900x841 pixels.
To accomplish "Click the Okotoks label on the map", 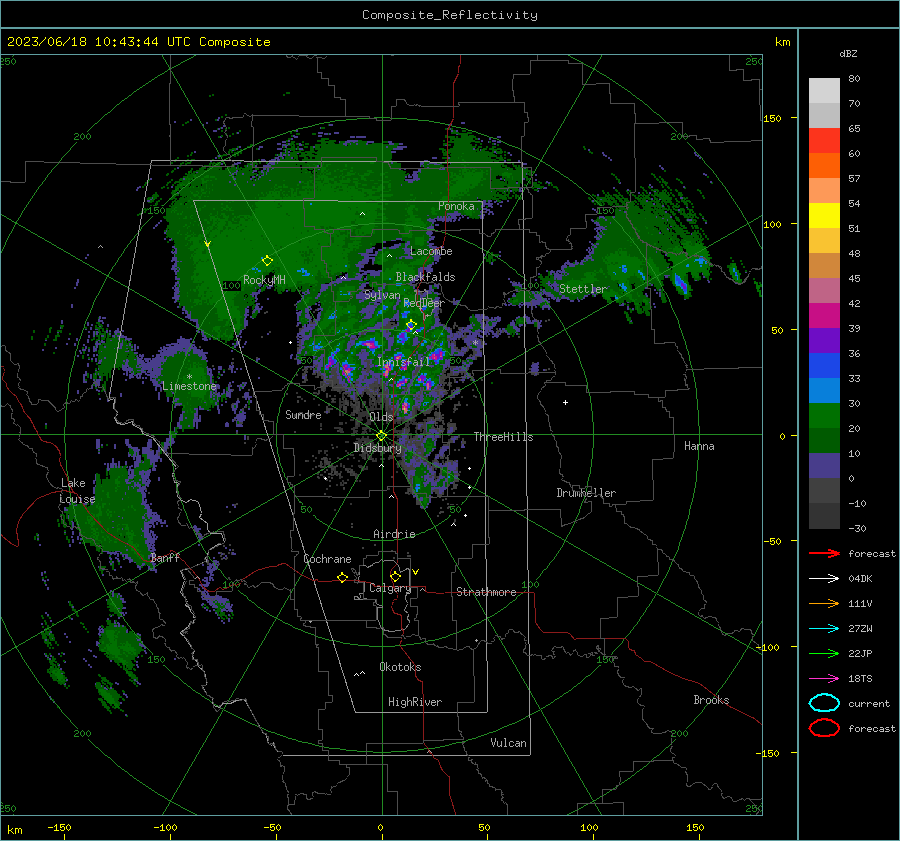I will pos(400,667).
